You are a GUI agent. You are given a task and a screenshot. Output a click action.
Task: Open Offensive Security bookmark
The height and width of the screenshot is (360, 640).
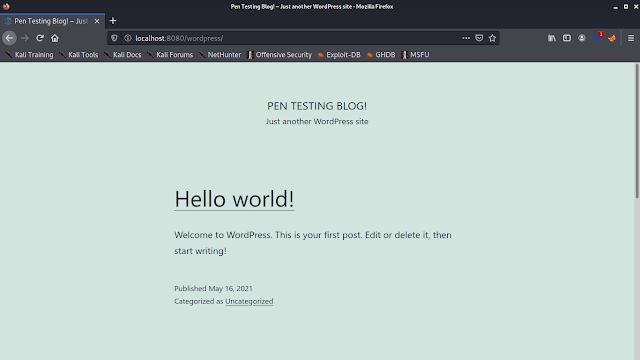point(280,55)
